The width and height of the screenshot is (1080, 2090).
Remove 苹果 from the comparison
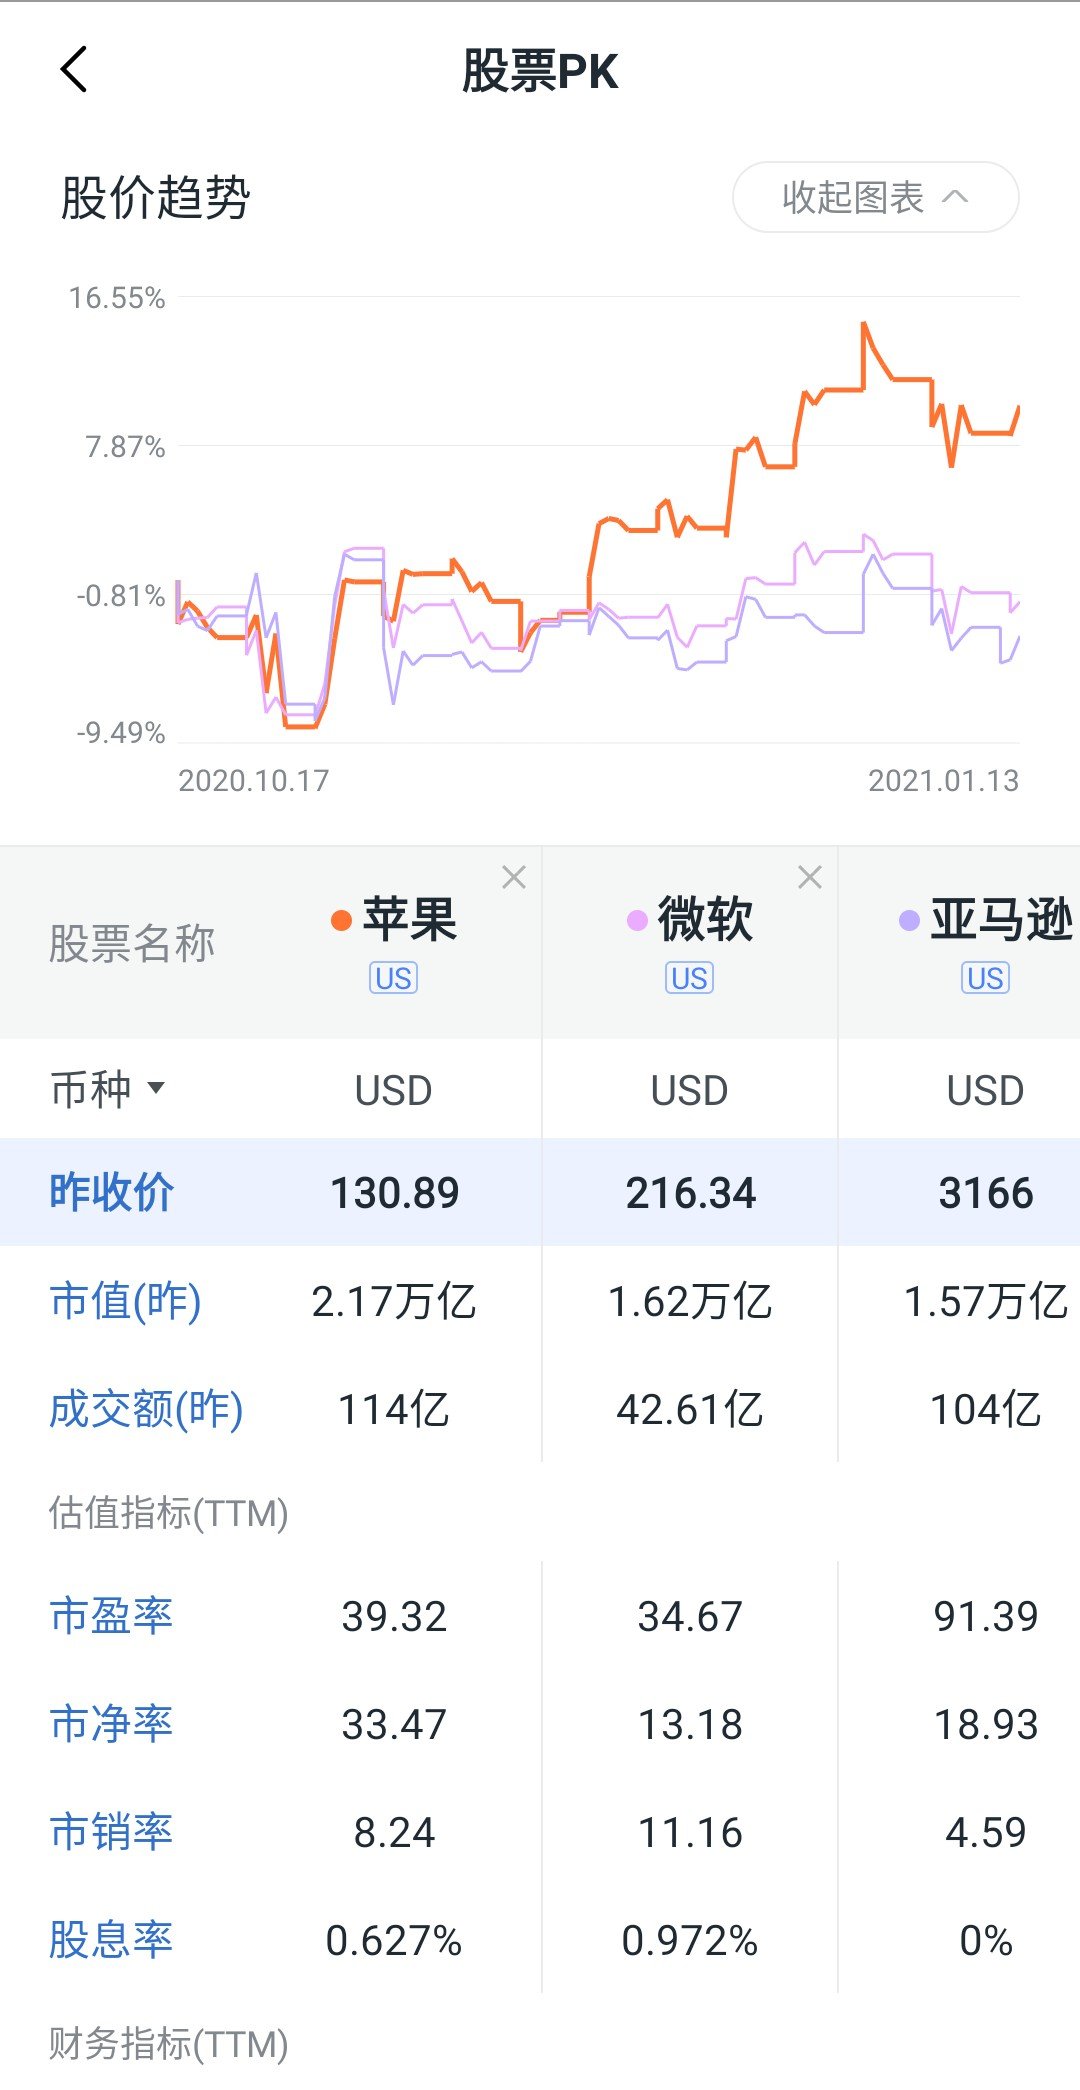click(x=514, y=877)
